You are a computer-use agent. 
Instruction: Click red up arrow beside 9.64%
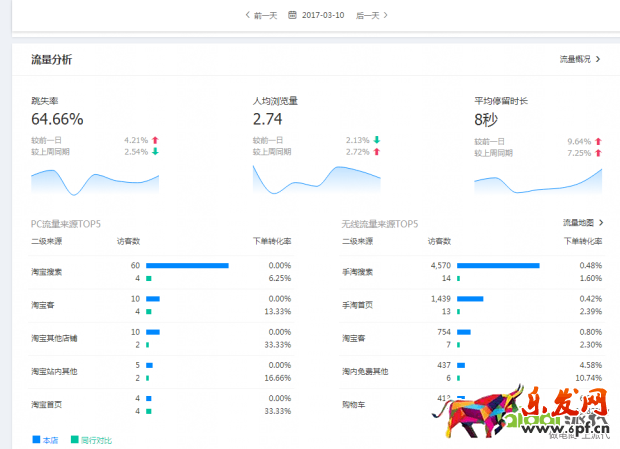[598, 141]
